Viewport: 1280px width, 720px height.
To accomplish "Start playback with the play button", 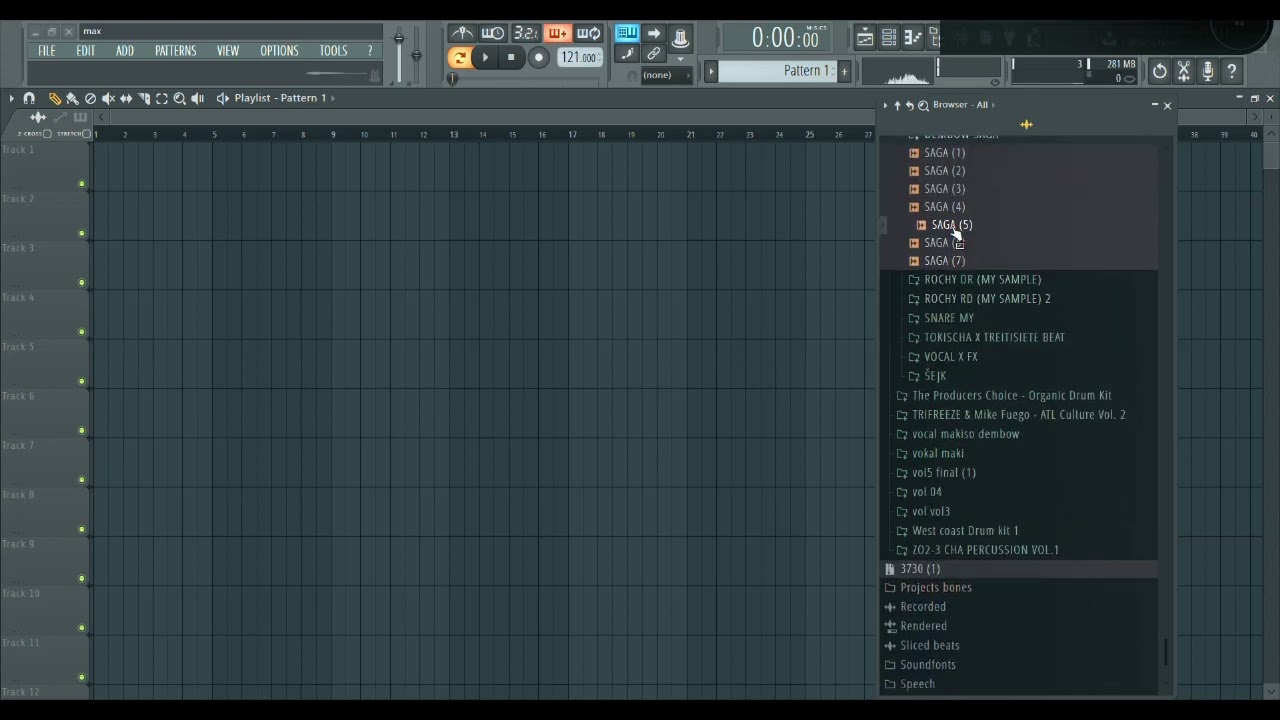I will 485,58.
